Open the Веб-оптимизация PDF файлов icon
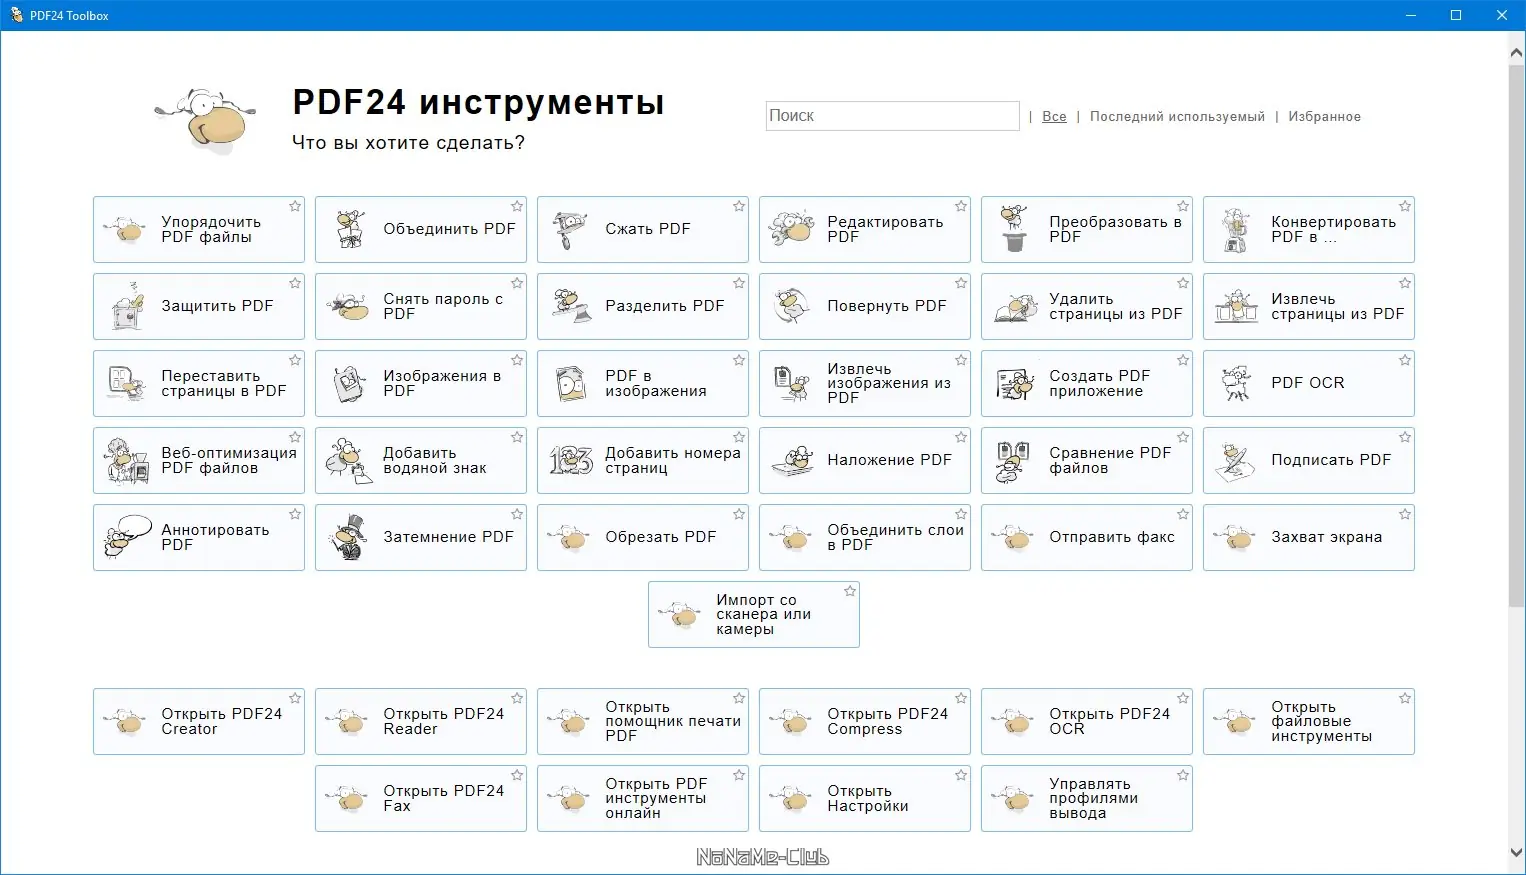 (127, 461)
